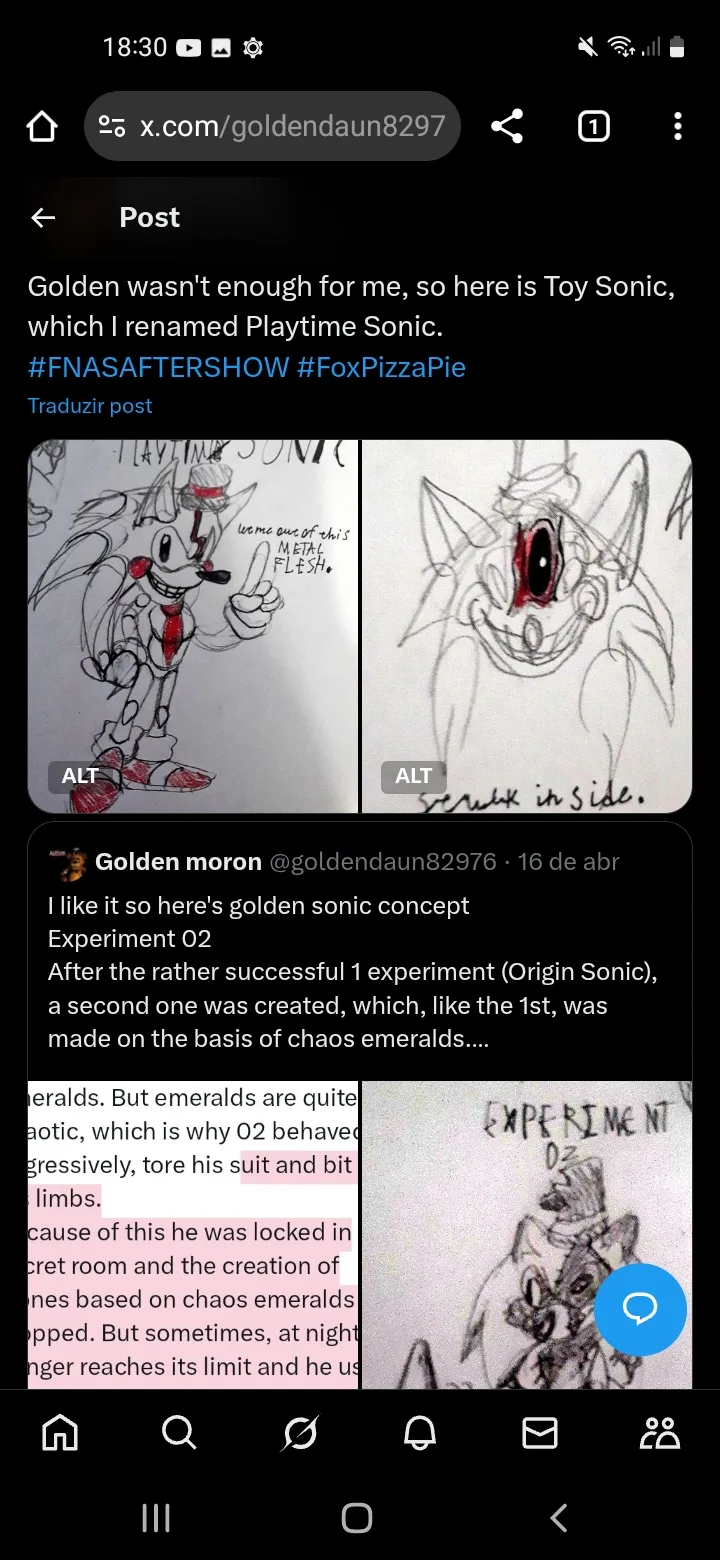Open the #FNASAFTERSHOW hashtag
The height and width of the screenshot is (1560, 720).
(x=158, y=367)
